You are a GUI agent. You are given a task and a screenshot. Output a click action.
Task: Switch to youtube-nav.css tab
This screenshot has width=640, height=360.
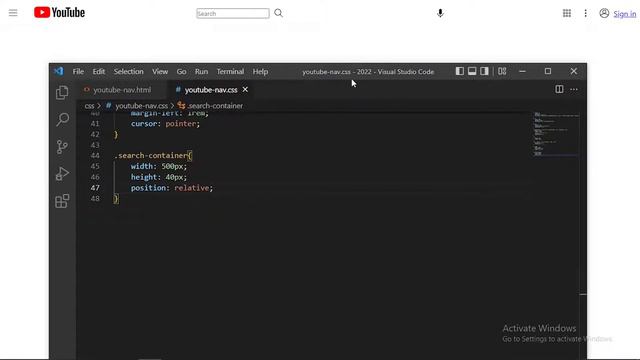pos(211,90)
